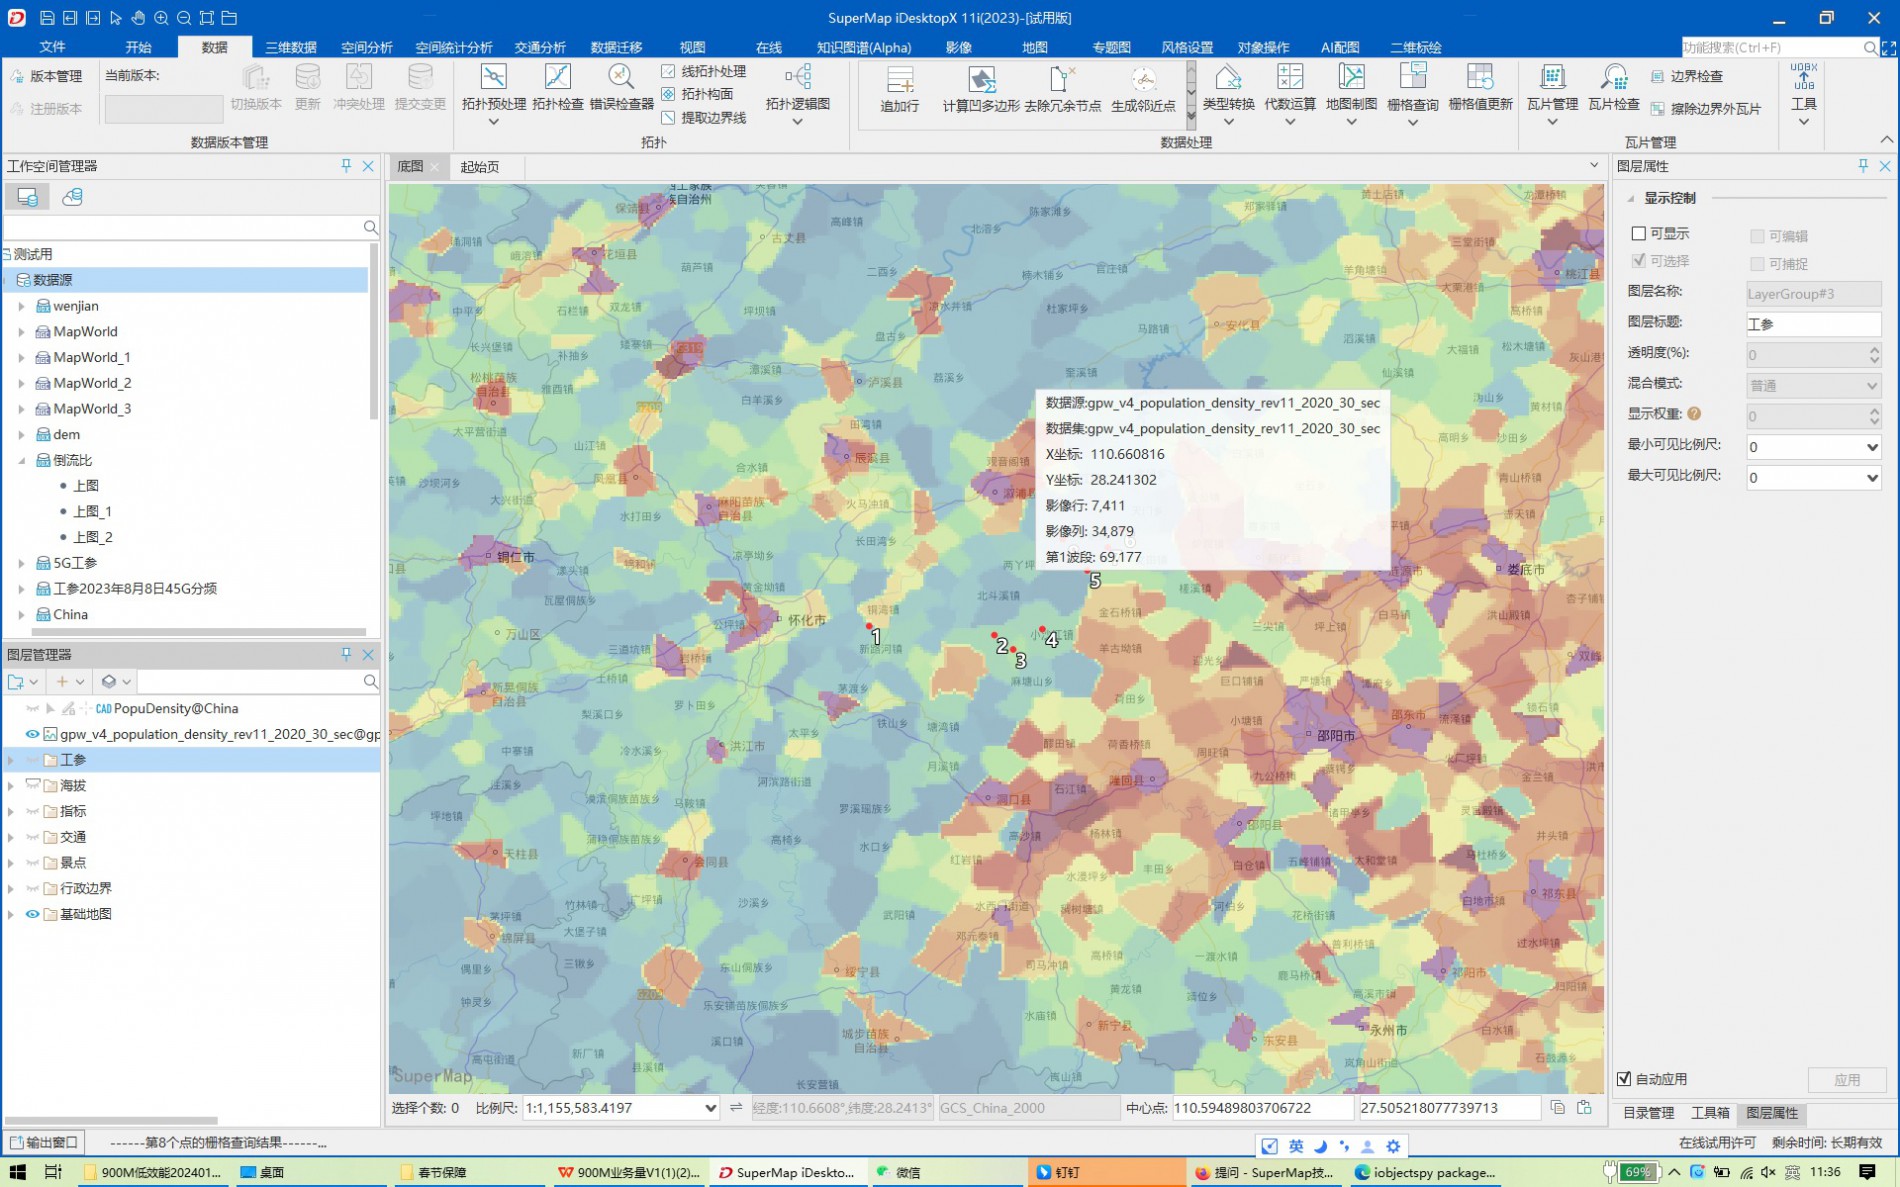
Task: Click the zoom in magnifier icon
Action: pyautogui.click(x=161, y=18)
